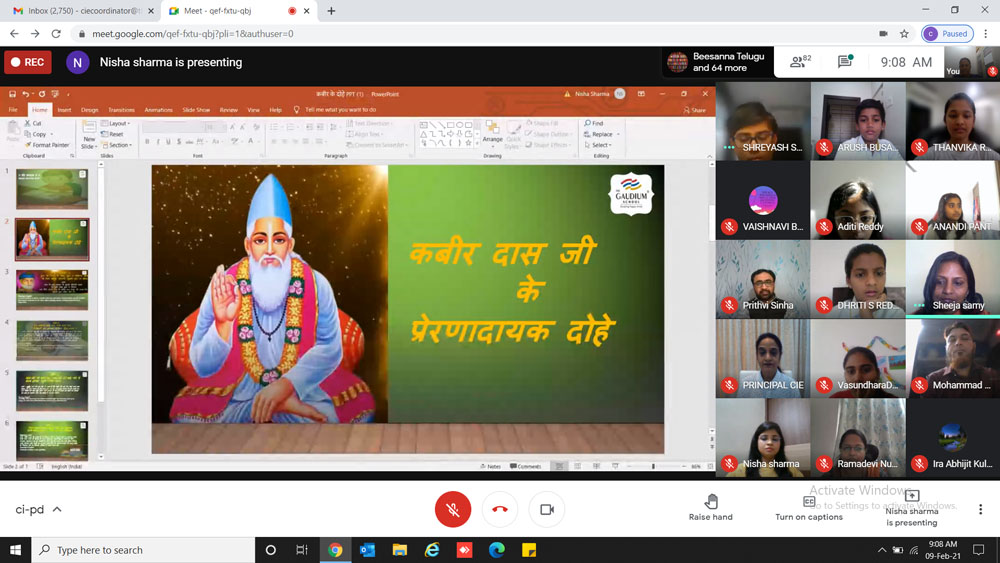
Task: Raise hand in the meeting
Action: click(710, 508)
